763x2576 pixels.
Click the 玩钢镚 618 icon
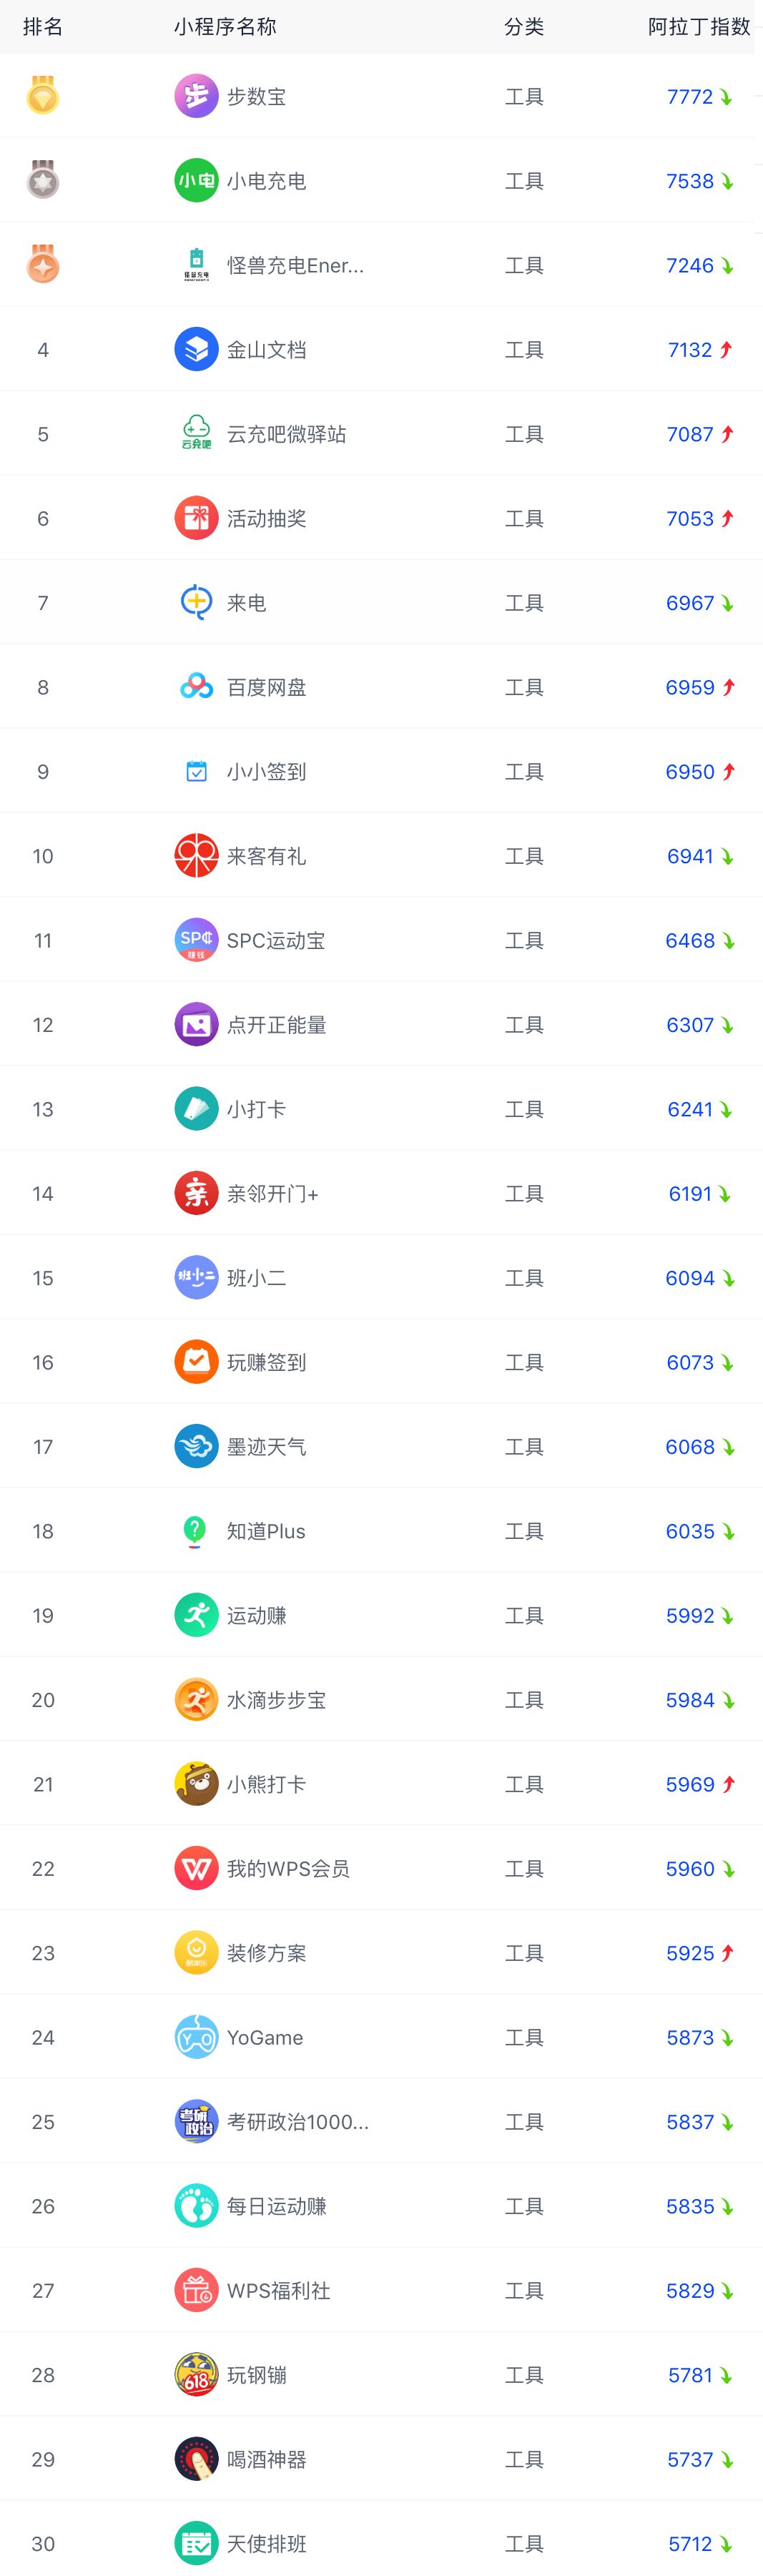(196, 2375)
